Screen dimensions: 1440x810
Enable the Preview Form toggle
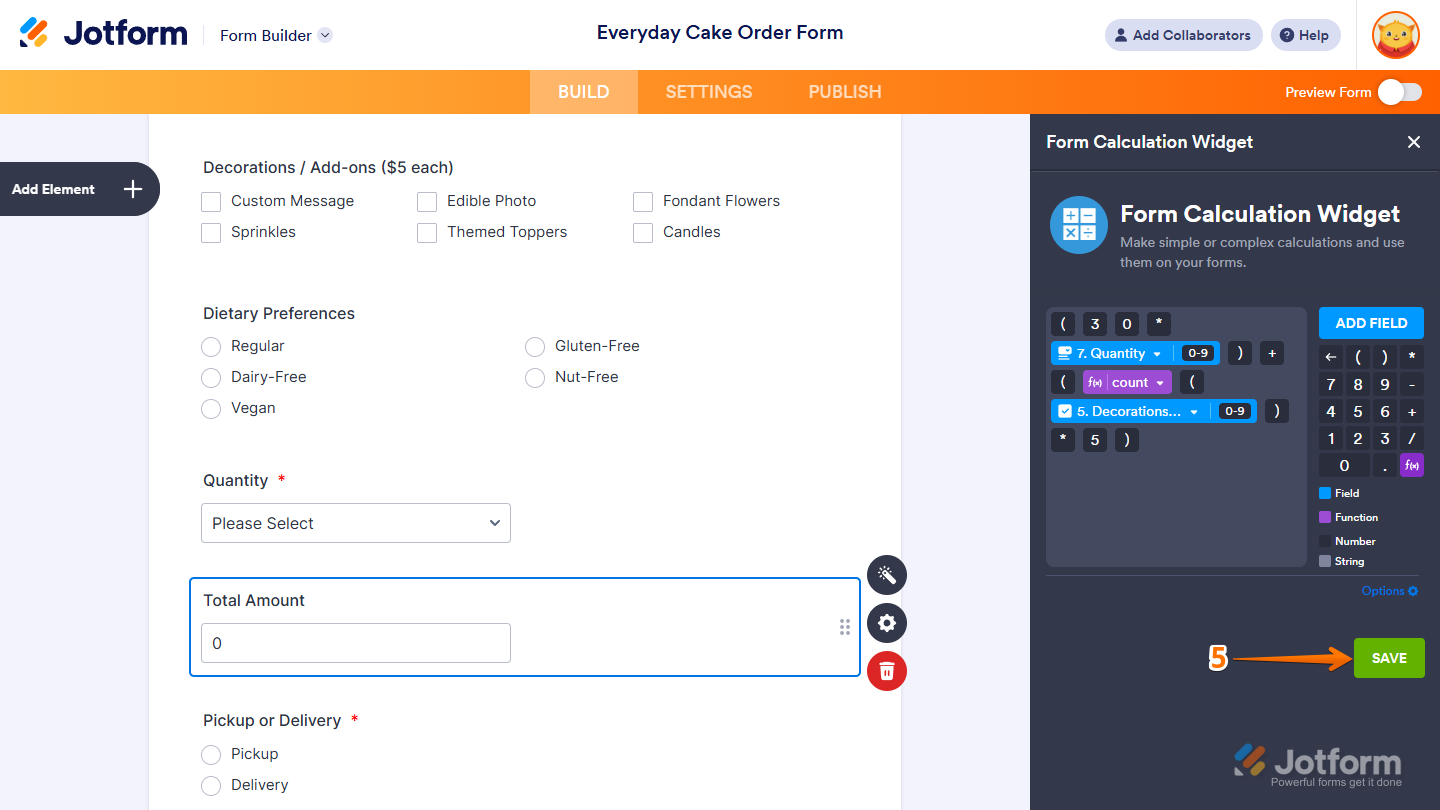point(1400,91)
